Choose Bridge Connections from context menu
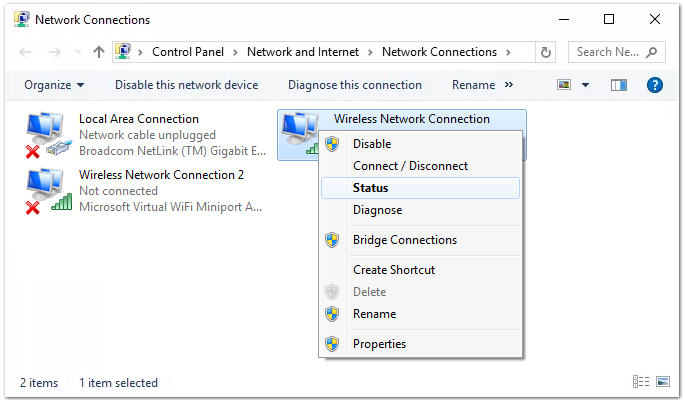This screenshot has height=400, width=685. pos(404,240)
